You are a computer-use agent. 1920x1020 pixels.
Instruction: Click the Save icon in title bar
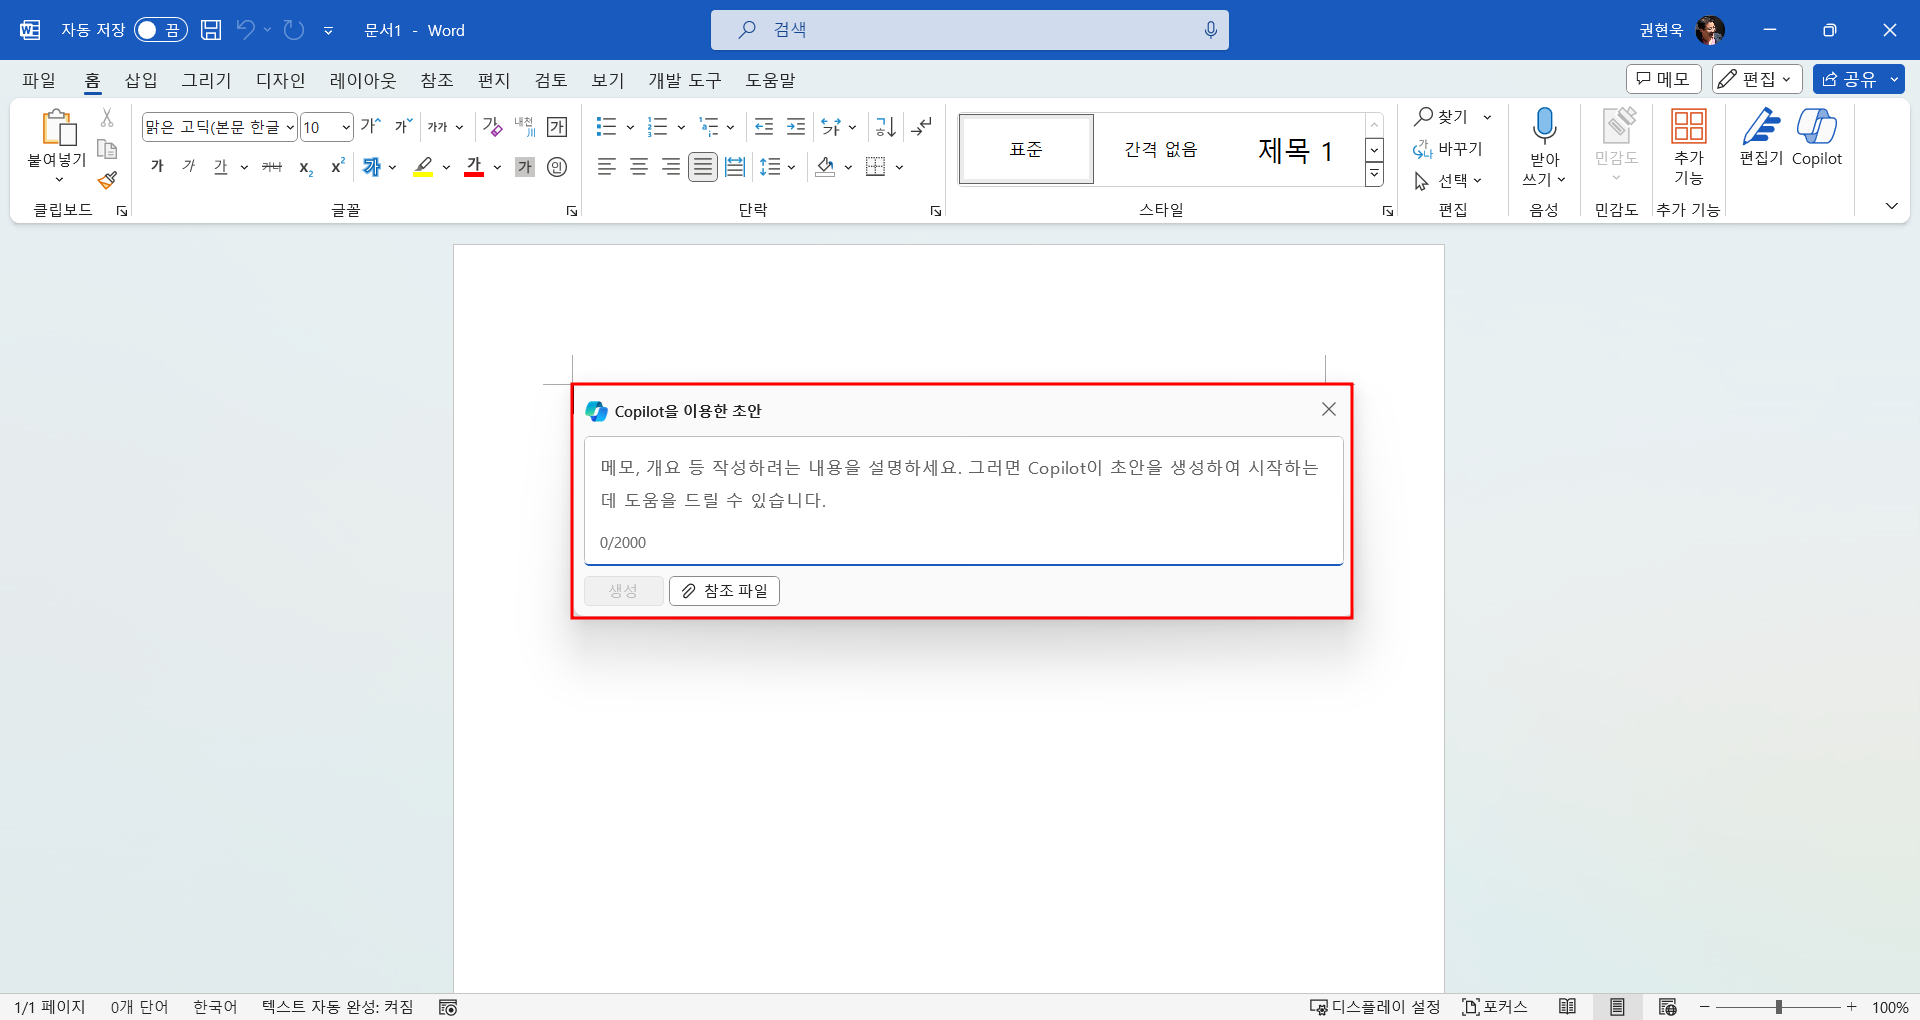(211, 30)
